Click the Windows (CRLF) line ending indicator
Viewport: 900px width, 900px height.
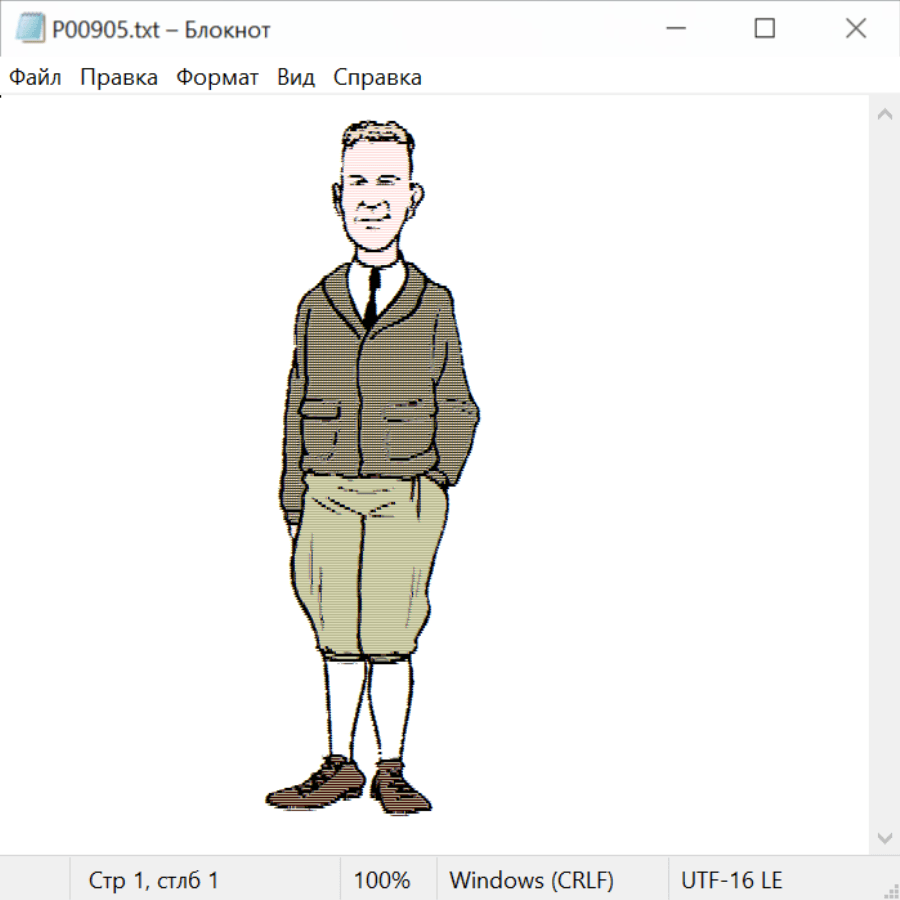531,880
